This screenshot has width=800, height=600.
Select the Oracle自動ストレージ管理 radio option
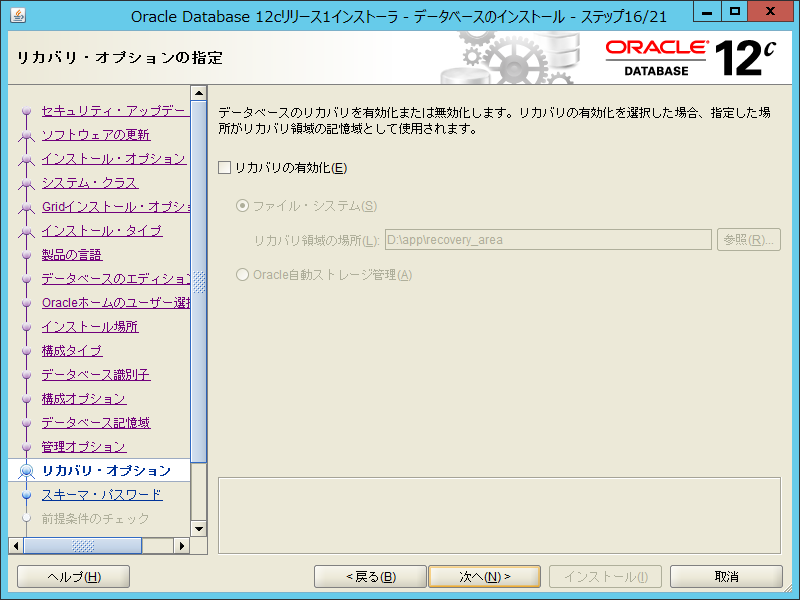pyautogui.click(x=242, y=275)
